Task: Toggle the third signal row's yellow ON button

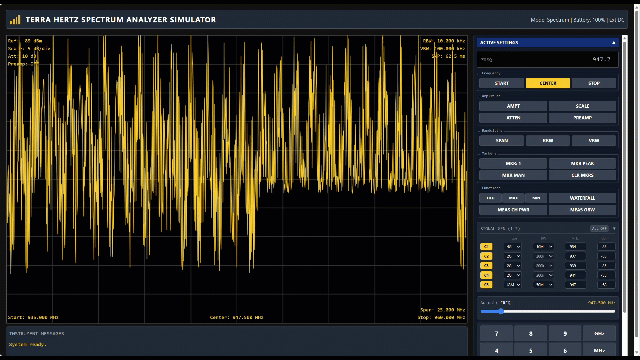Action: point(486,266)
